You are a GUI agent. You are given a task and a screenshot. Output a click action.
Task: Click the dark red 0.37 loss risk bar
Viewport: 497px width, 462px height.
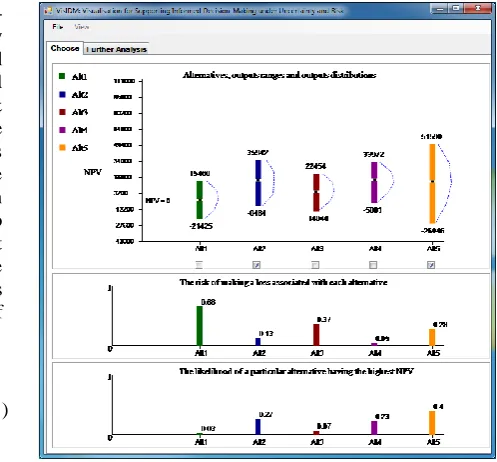click(x=316, y=335)
